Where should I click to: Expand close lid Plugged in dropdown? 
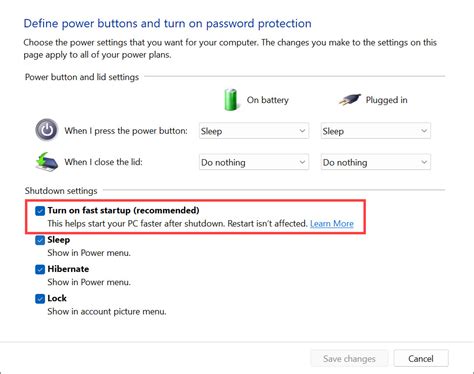pyautogui.click(x=376, y=162)
